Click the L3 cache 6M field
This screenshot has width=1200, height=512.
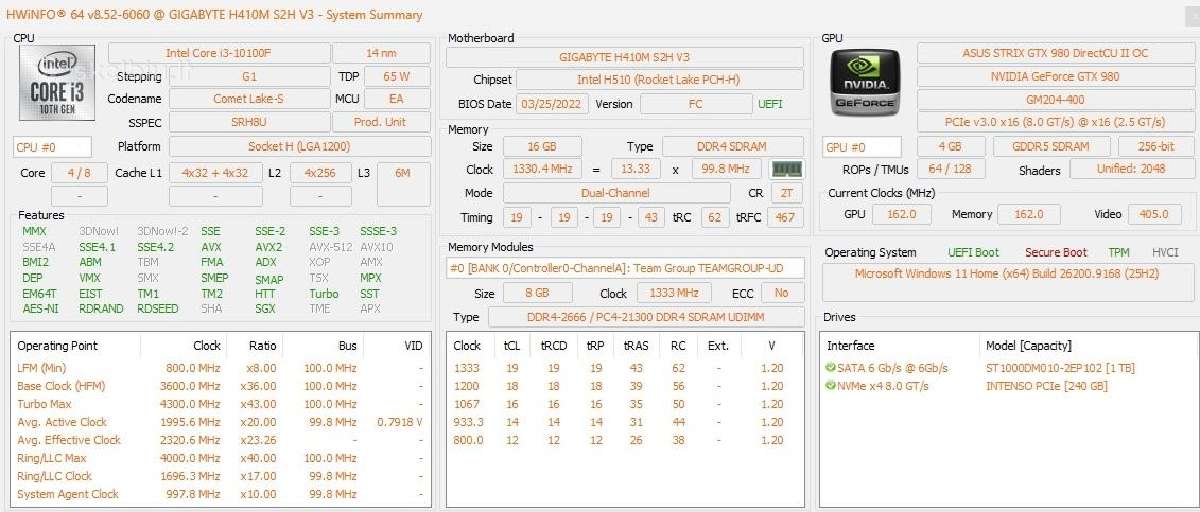click(x=403, y=173)
